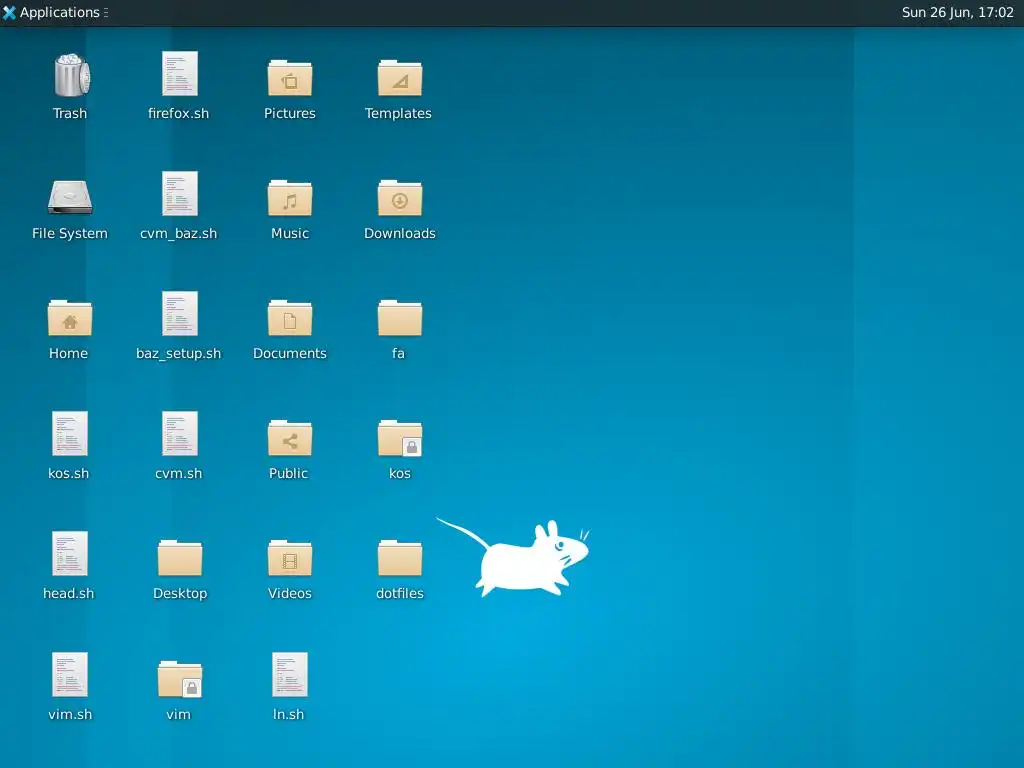Select the head.sh script file
This screenshot has height=768, width=1024.
click(x=70, y=554)
